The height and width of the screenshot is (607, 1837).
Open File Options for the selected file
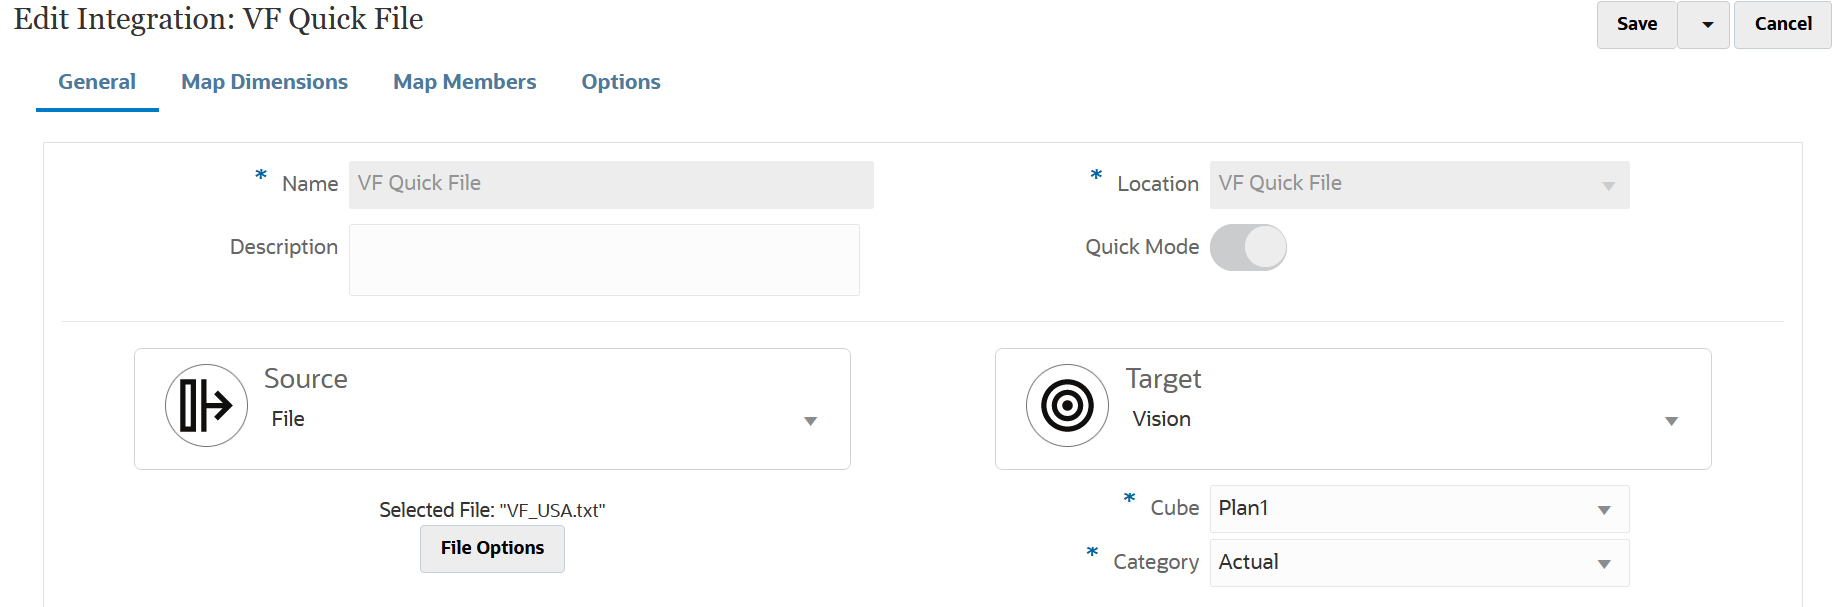(492, 548)
